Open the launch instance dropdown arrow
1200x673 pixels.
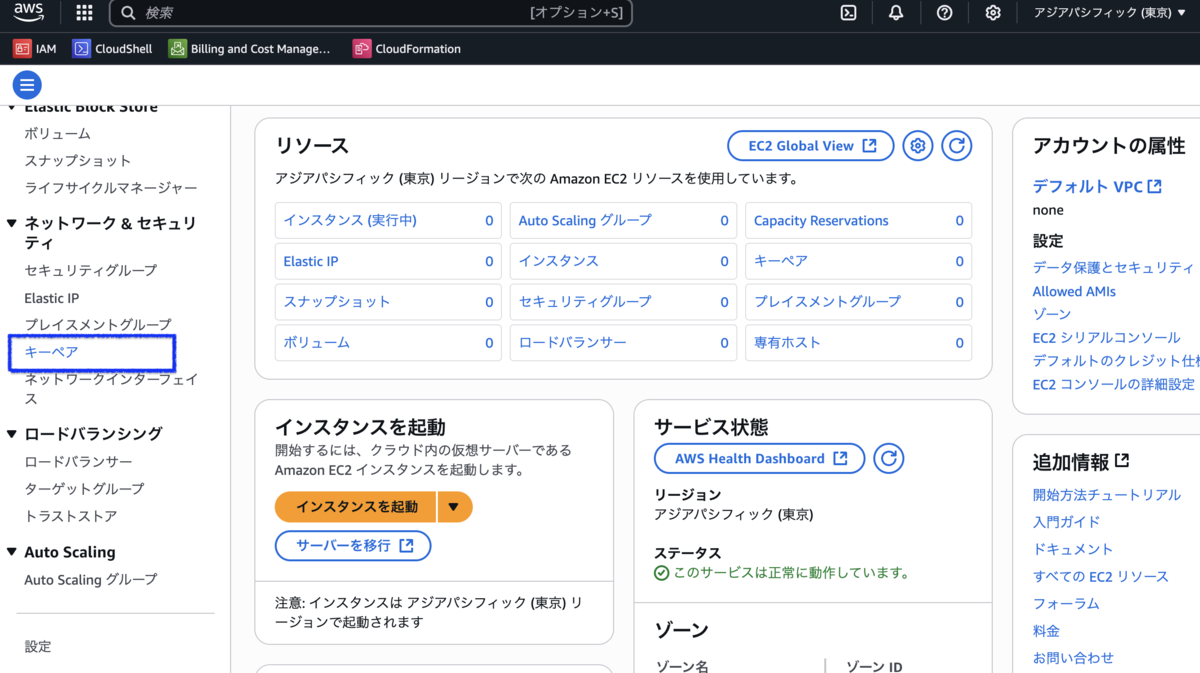tap(454, 507)
